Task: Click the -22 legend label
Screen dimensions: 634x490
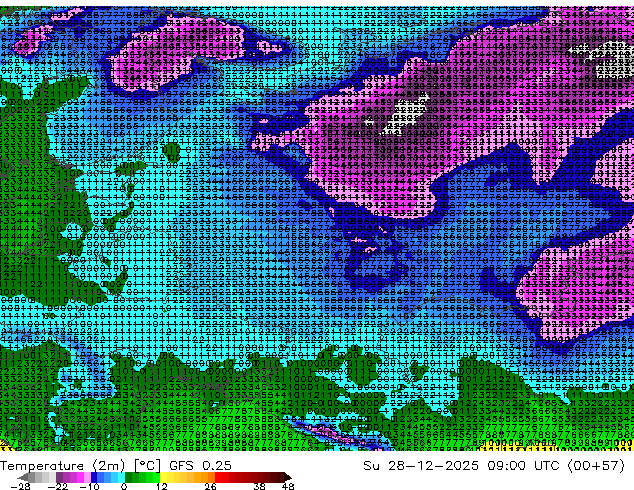Action: pos(58,486)
